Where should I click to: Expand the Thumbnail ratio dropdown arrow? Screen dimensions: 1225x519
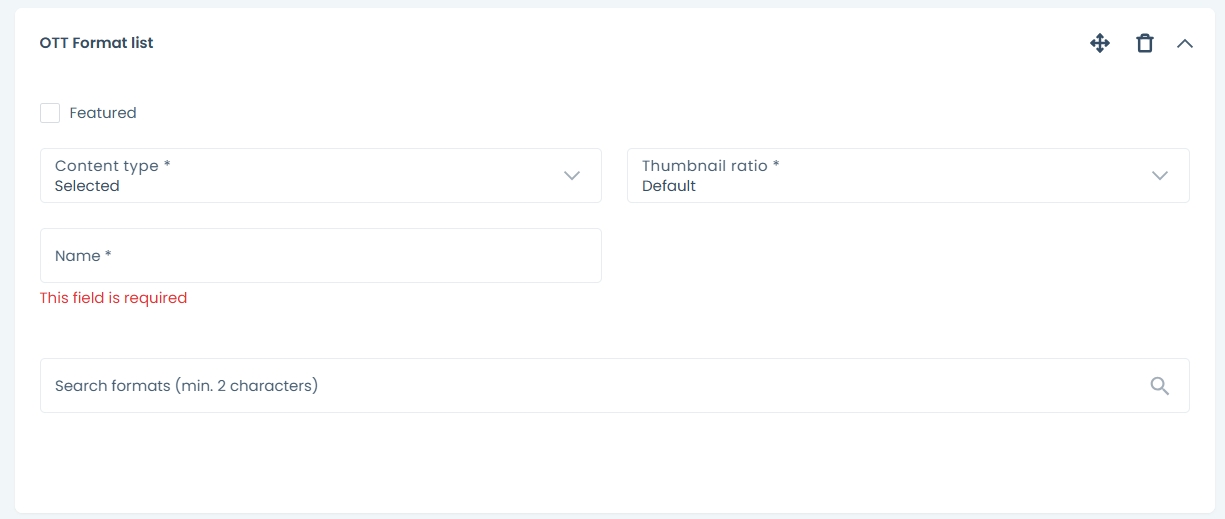(x=1160, y=176)
